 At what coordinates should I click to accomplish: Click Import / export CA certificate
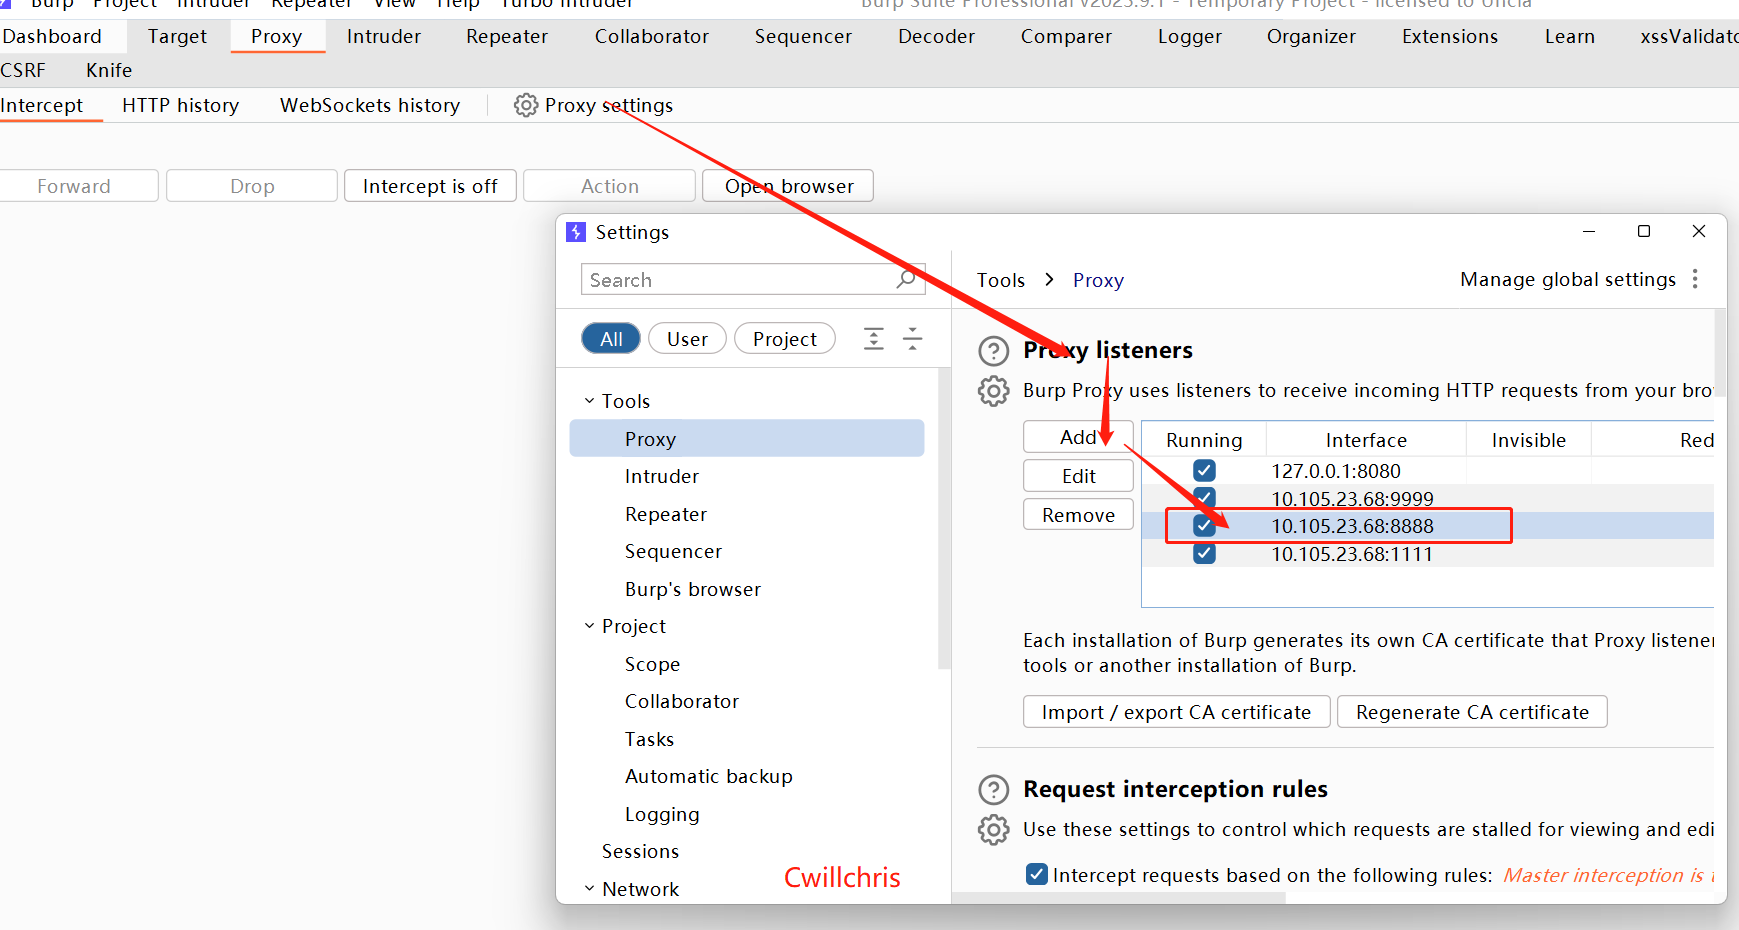[1176, 712]
